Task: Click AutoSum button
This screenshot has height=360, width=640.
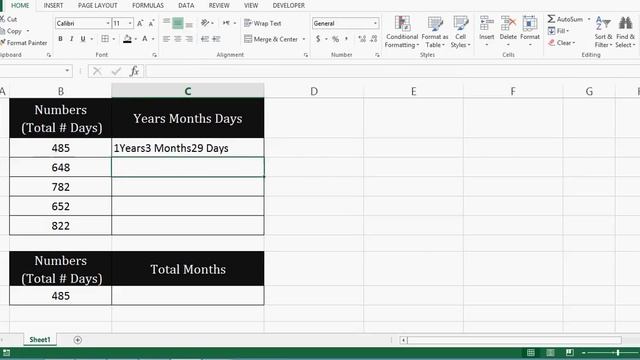Action: coord(566,19)
